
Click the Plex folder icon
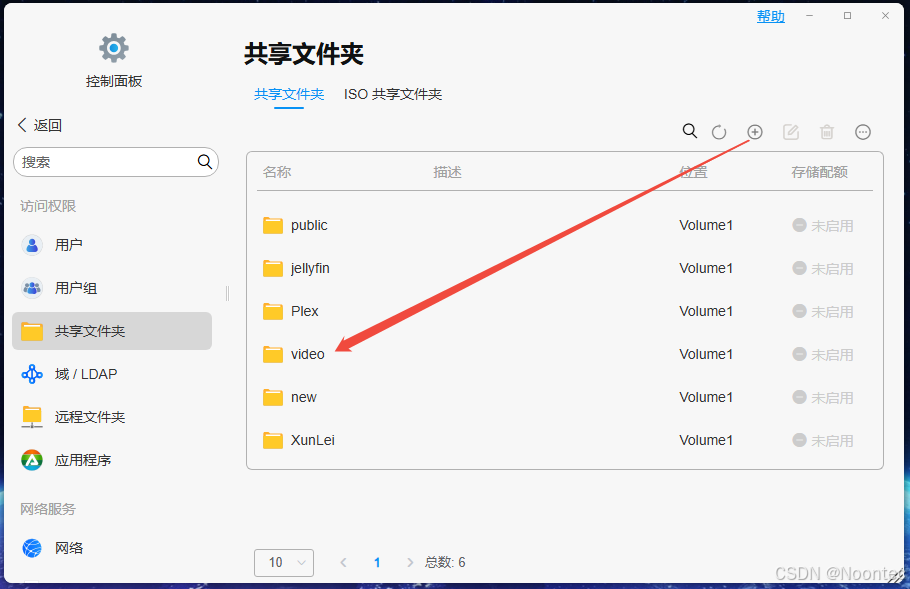(x=273, y=311)
